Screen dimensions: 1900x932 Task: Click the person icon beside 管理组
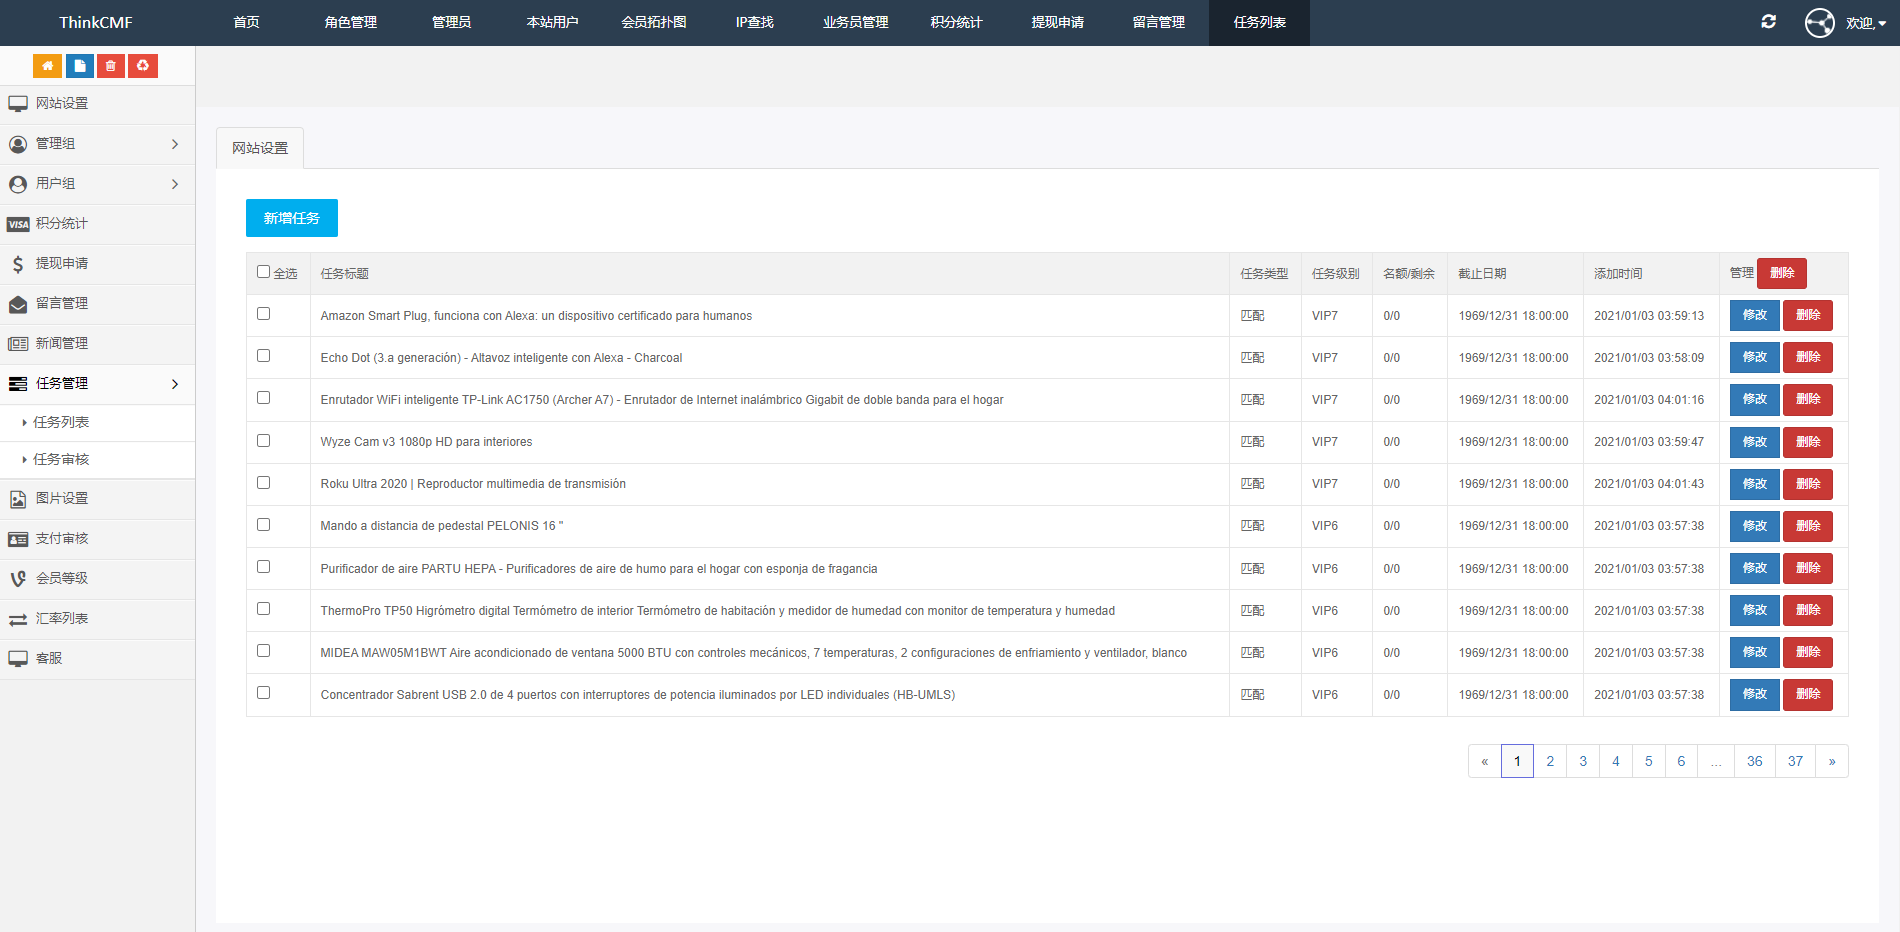point(18,144)
